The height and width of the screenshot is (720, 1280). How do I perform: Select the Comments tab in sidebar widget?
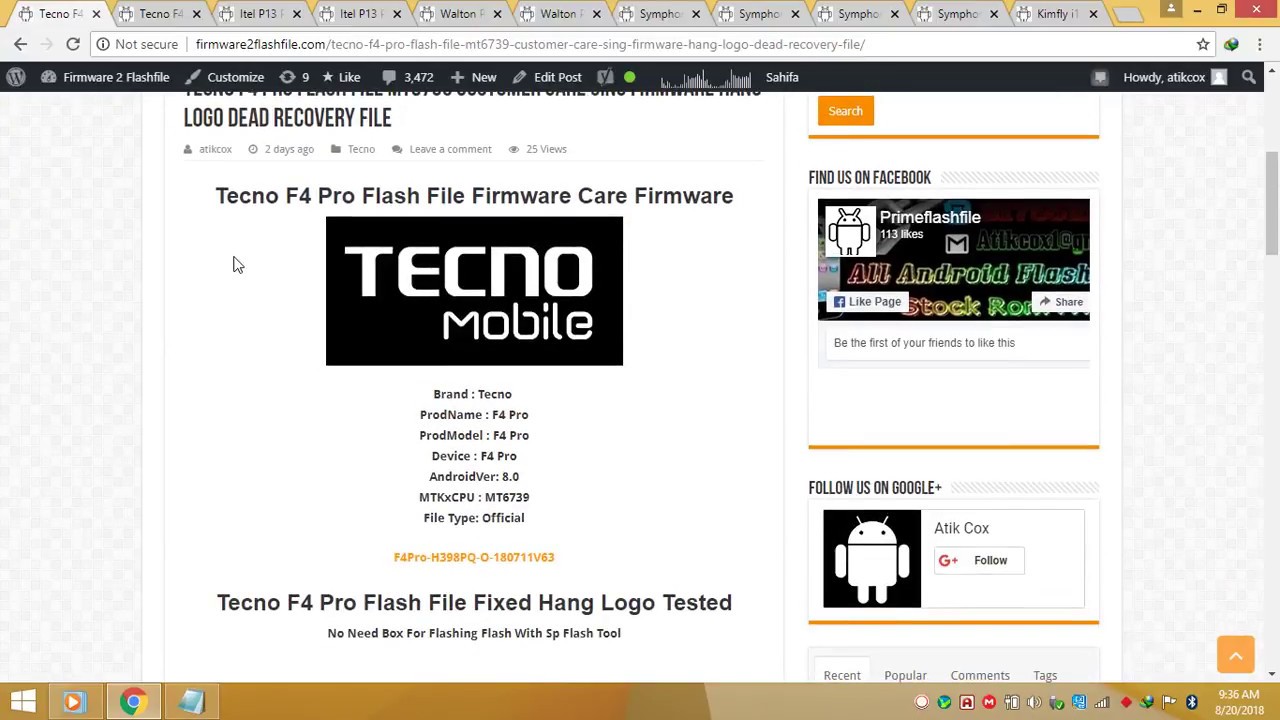coord(980,675)
